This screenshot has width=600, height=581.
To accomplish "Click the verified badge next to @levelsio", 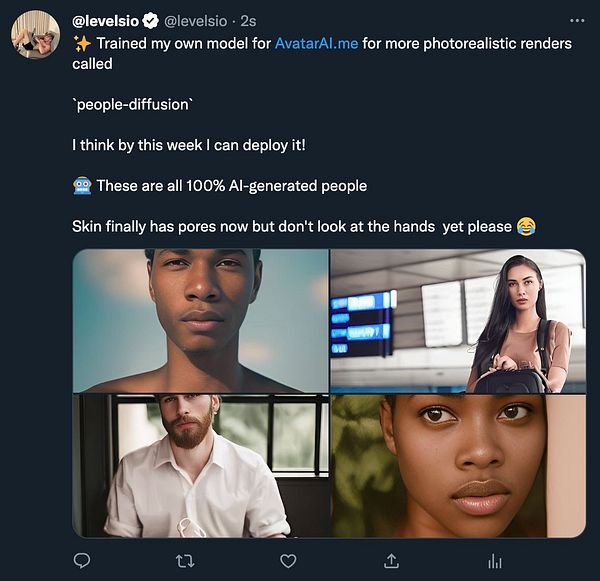I will point(149,20).
